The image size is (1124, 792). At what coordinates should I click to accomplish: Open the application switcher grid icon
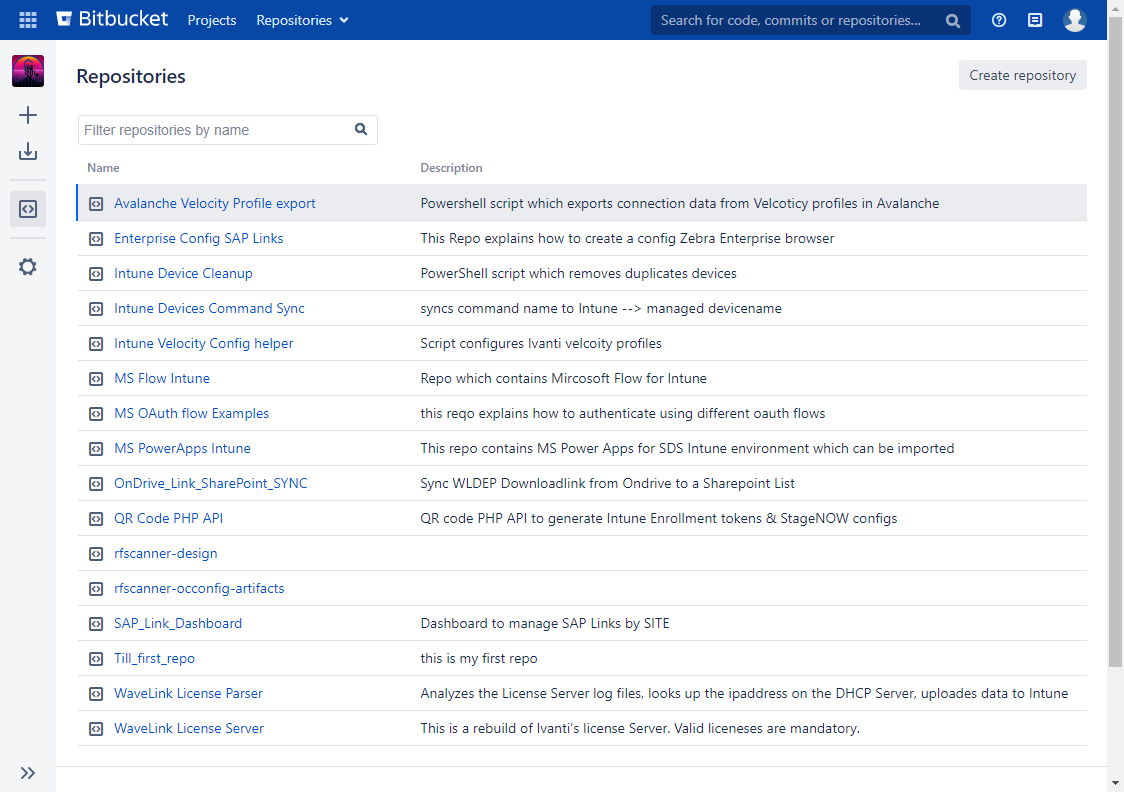point(28,20)
